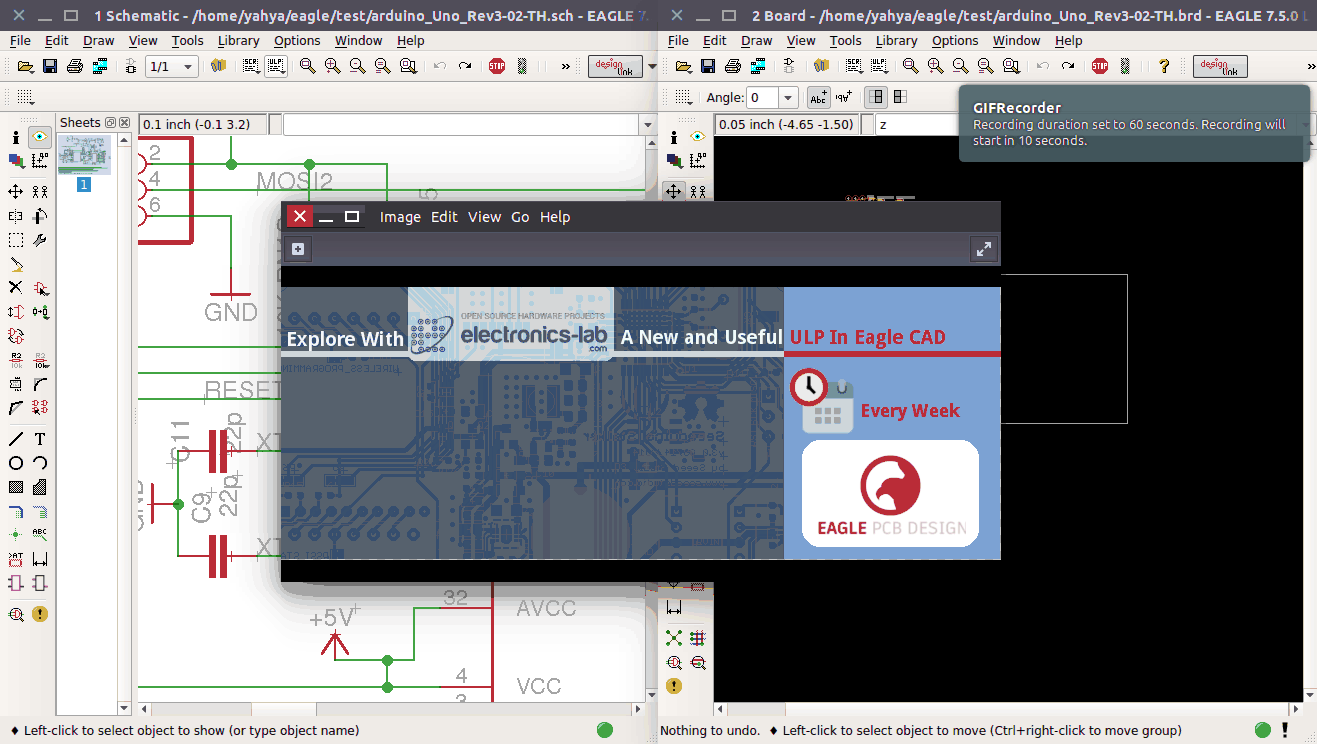The width and height of the screenshot is (1317, 744).
Task: Expand Schematic toolbar overflow chevron
Action: click(x=565, y=66)
